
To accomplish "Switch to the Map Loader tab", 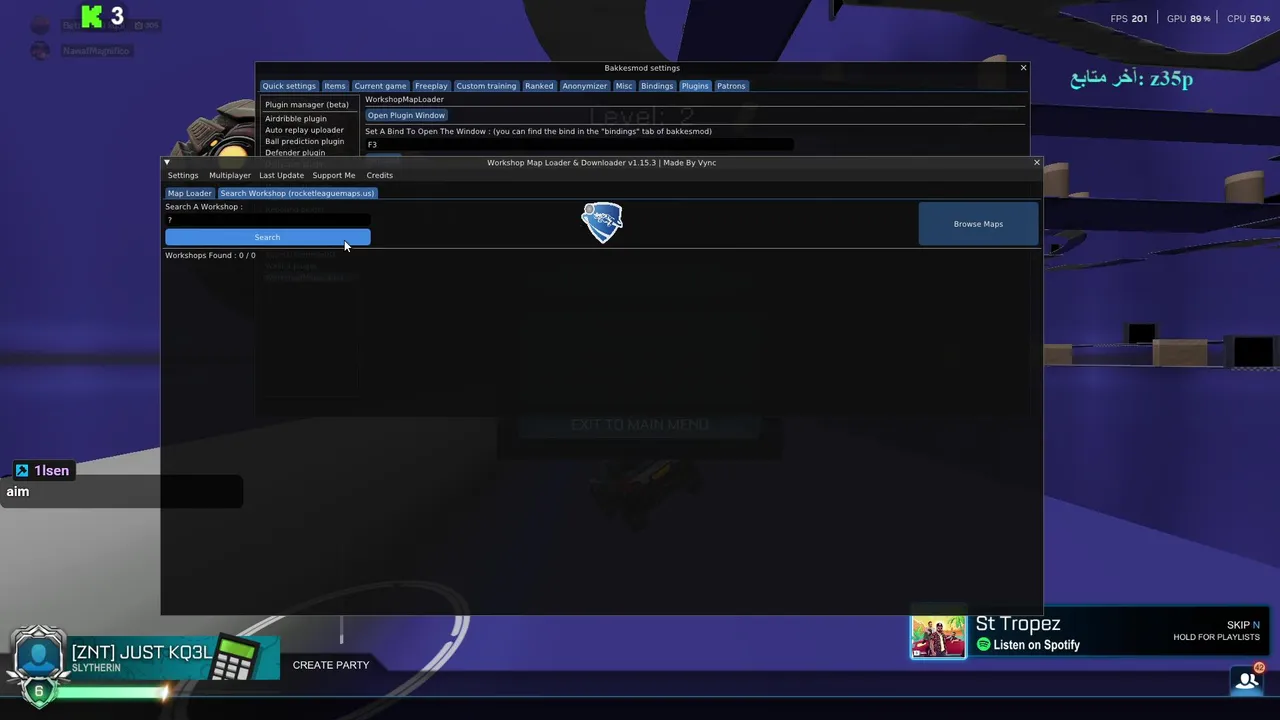I will click(190, 193).
